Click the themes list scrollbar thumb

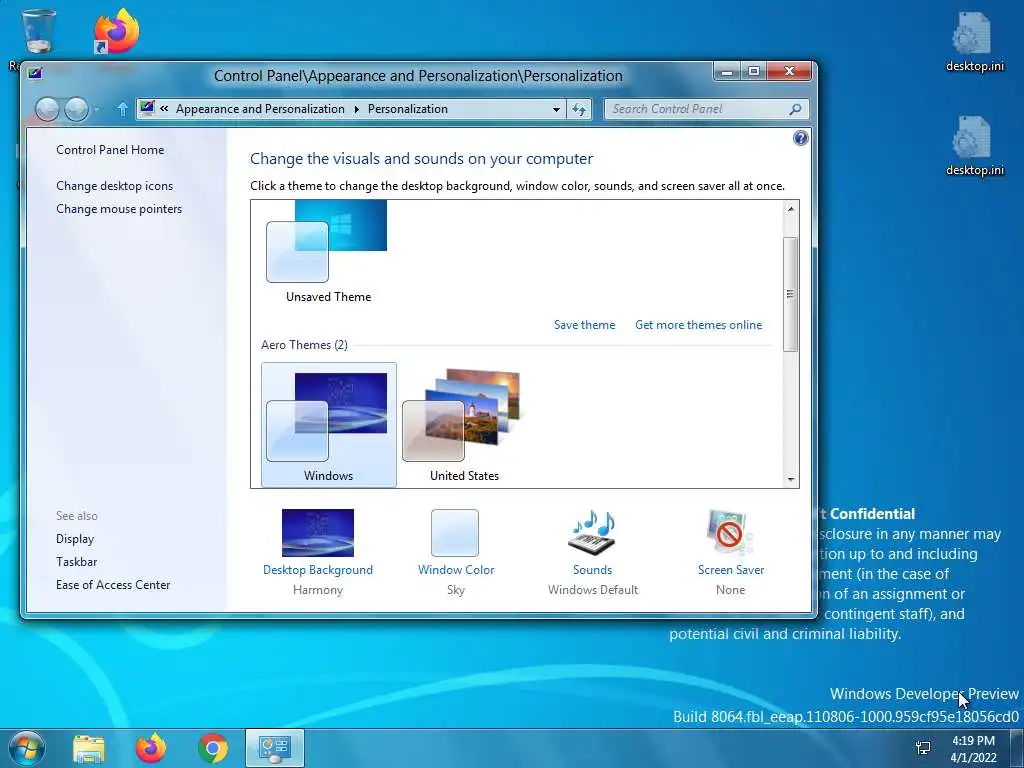click(791, 294)
